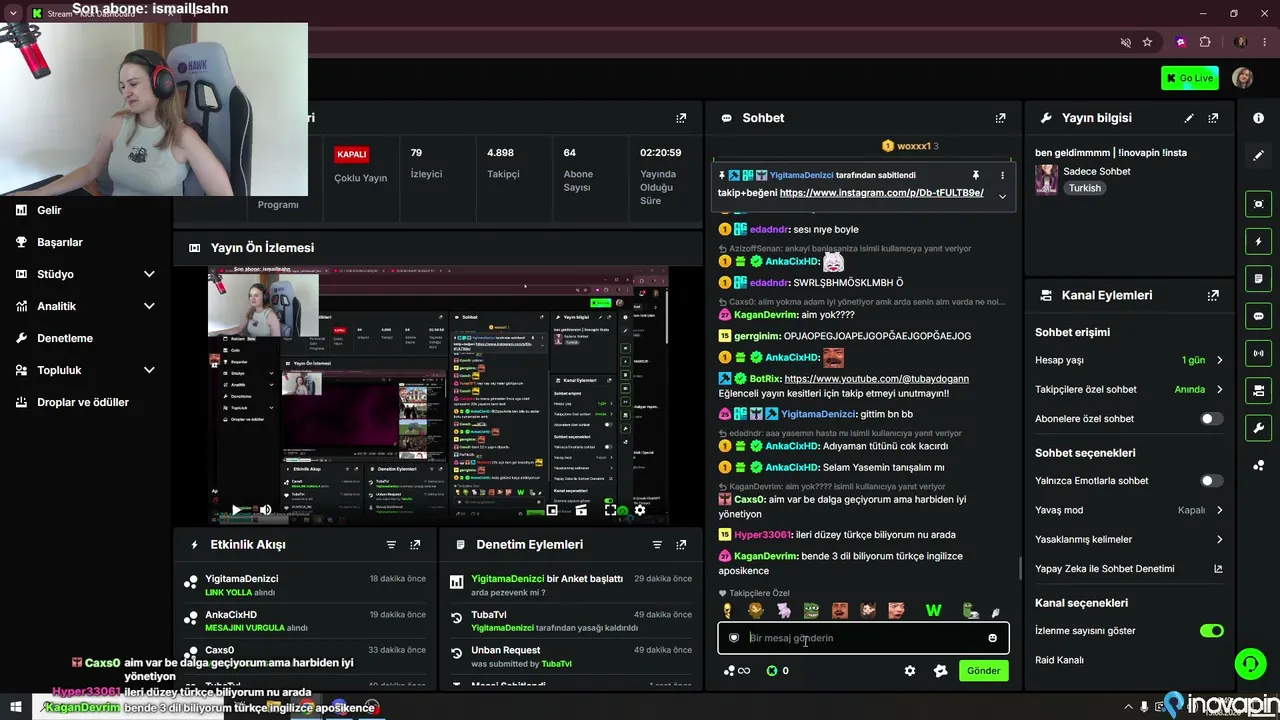Open the profile avatar menu
This screenshot has width=1280, height=720.
click(1242, 78)
